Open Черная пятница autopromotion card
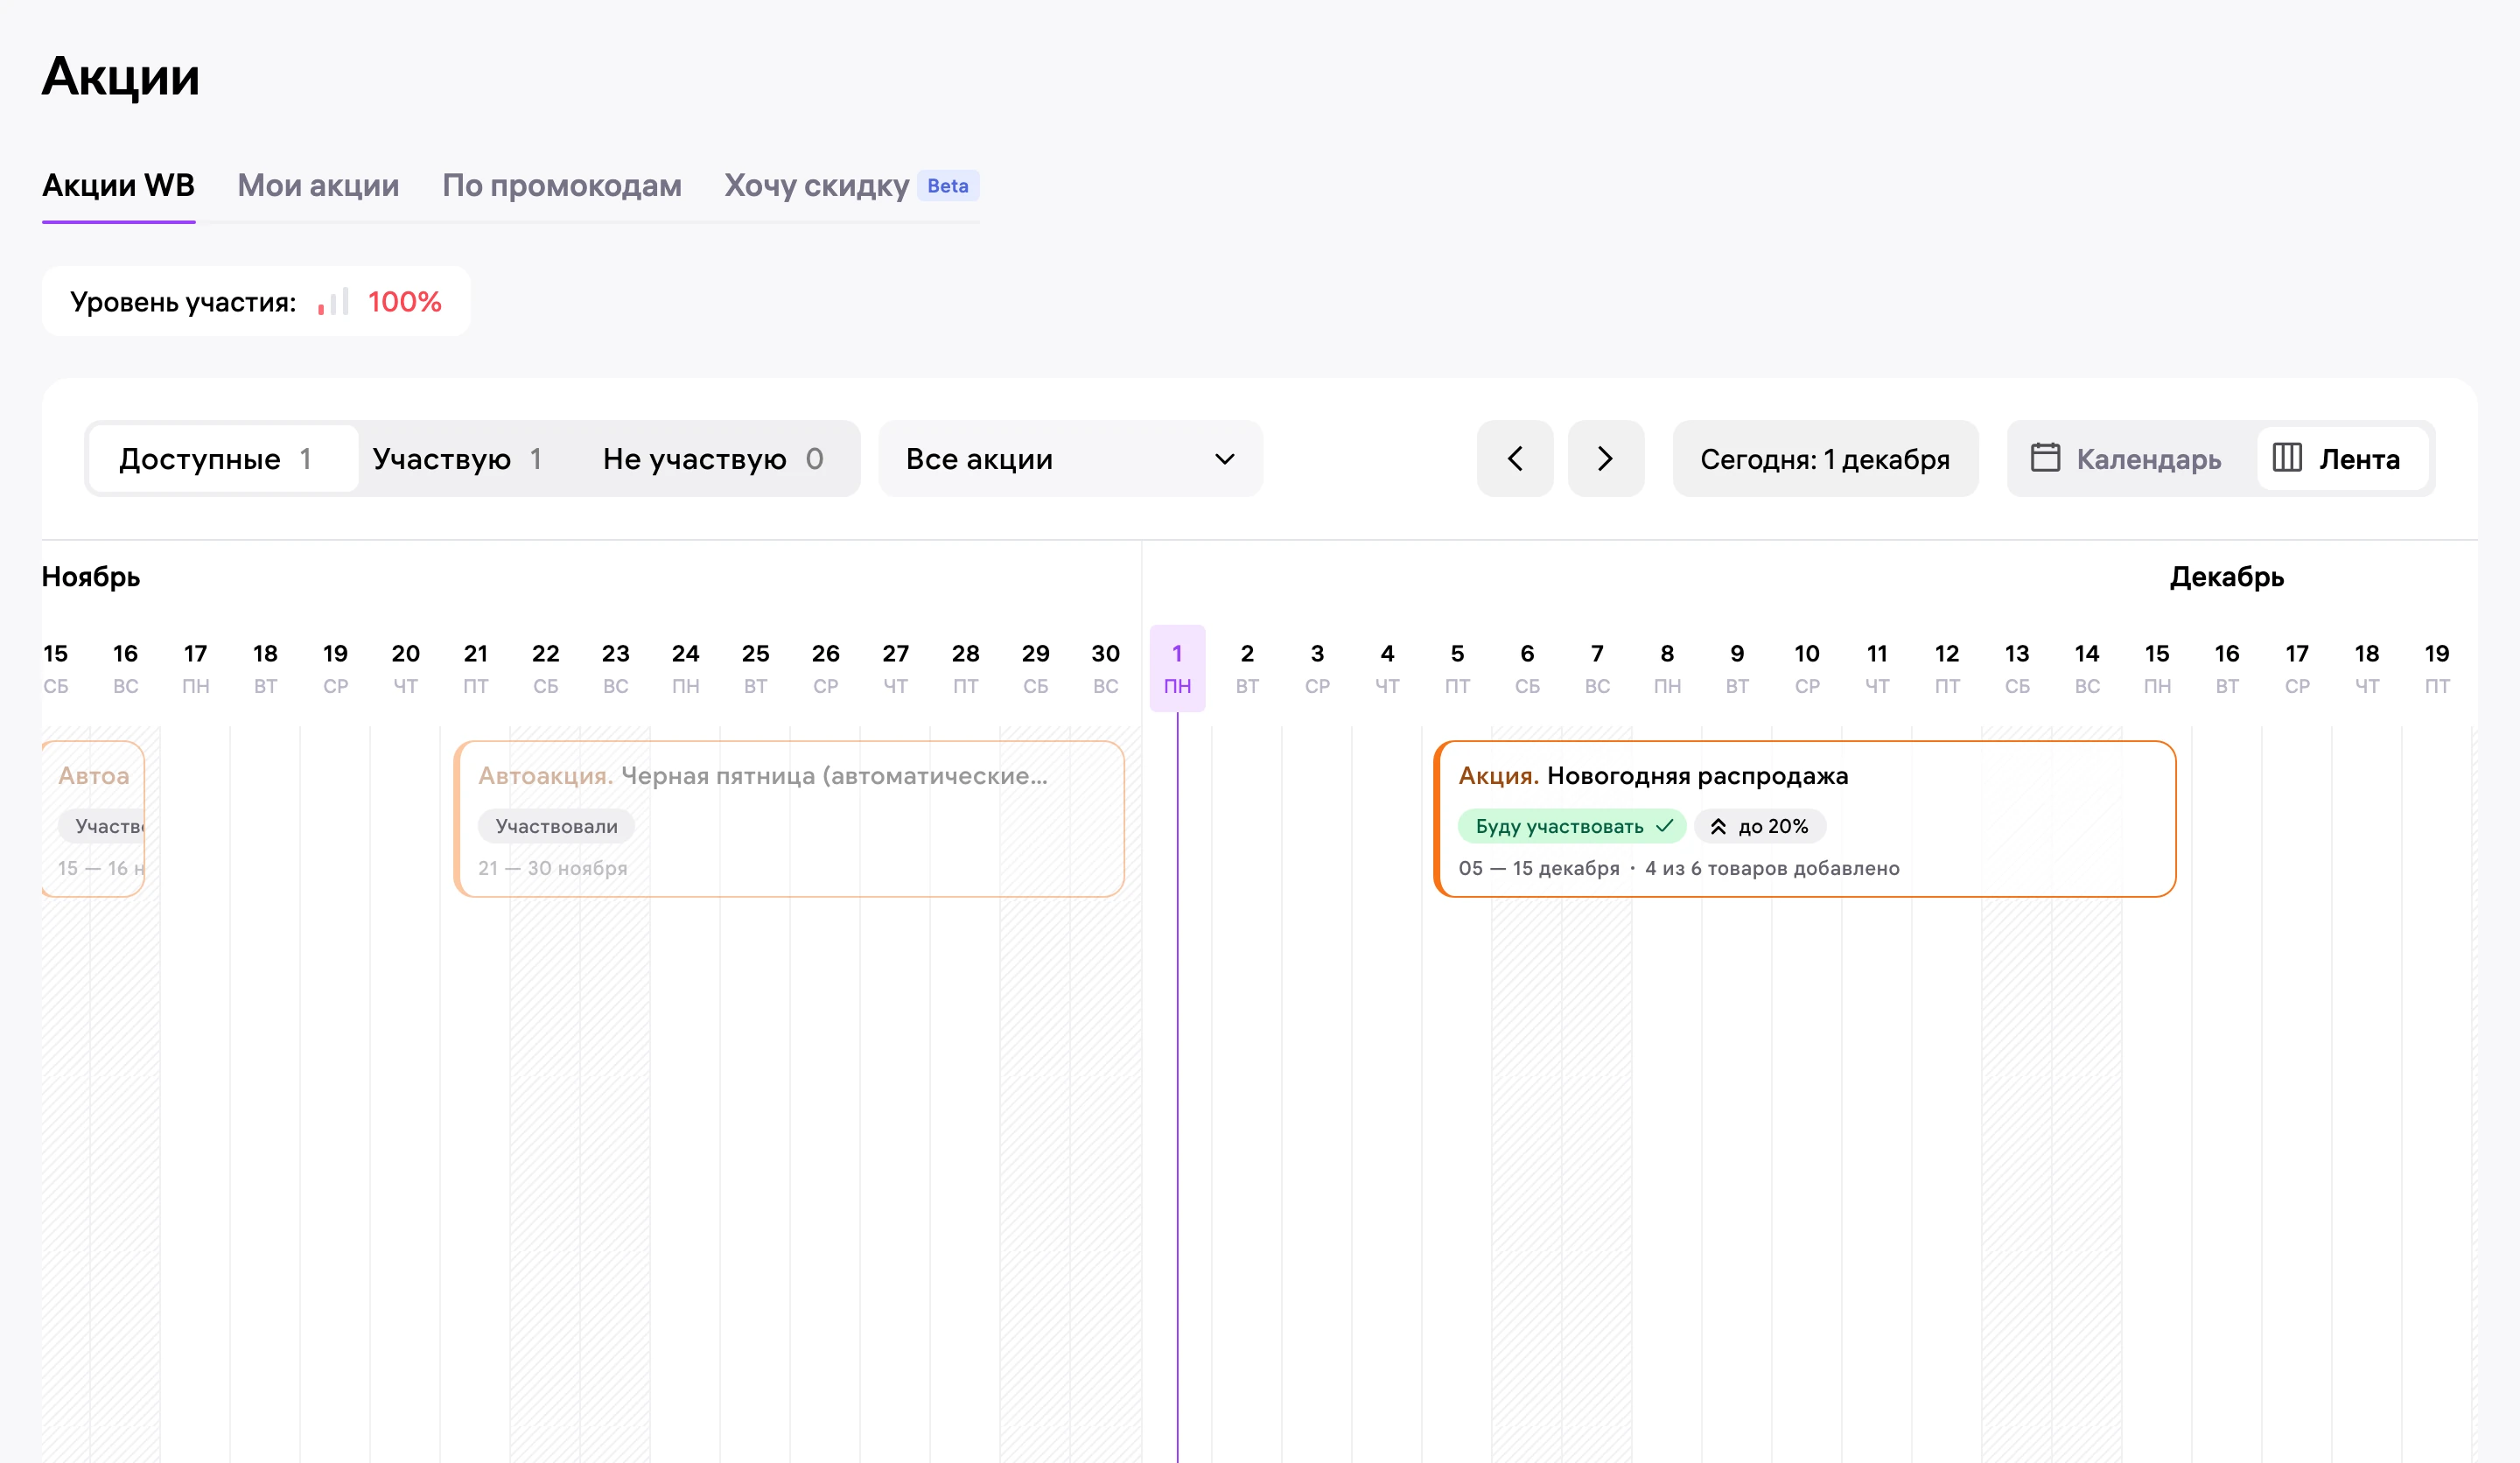Image resolution: width=2520 pixels, height=1463 pixels. [789, 819]
